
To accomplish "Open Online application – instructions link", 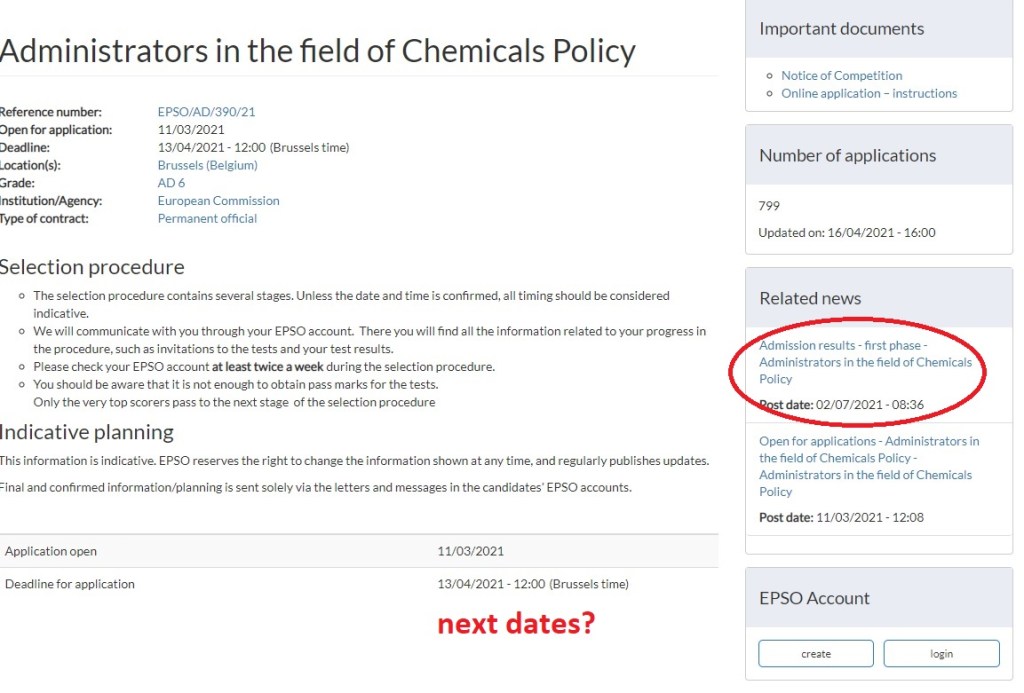I will point(868,93).
